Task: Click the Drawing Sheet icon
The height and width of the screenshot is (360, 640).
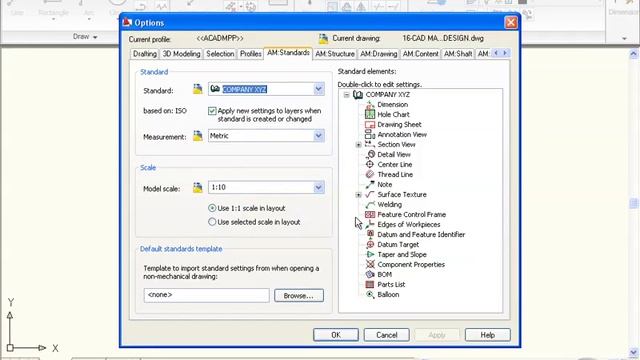Action: pyautogui.click(x=370, y=124)
